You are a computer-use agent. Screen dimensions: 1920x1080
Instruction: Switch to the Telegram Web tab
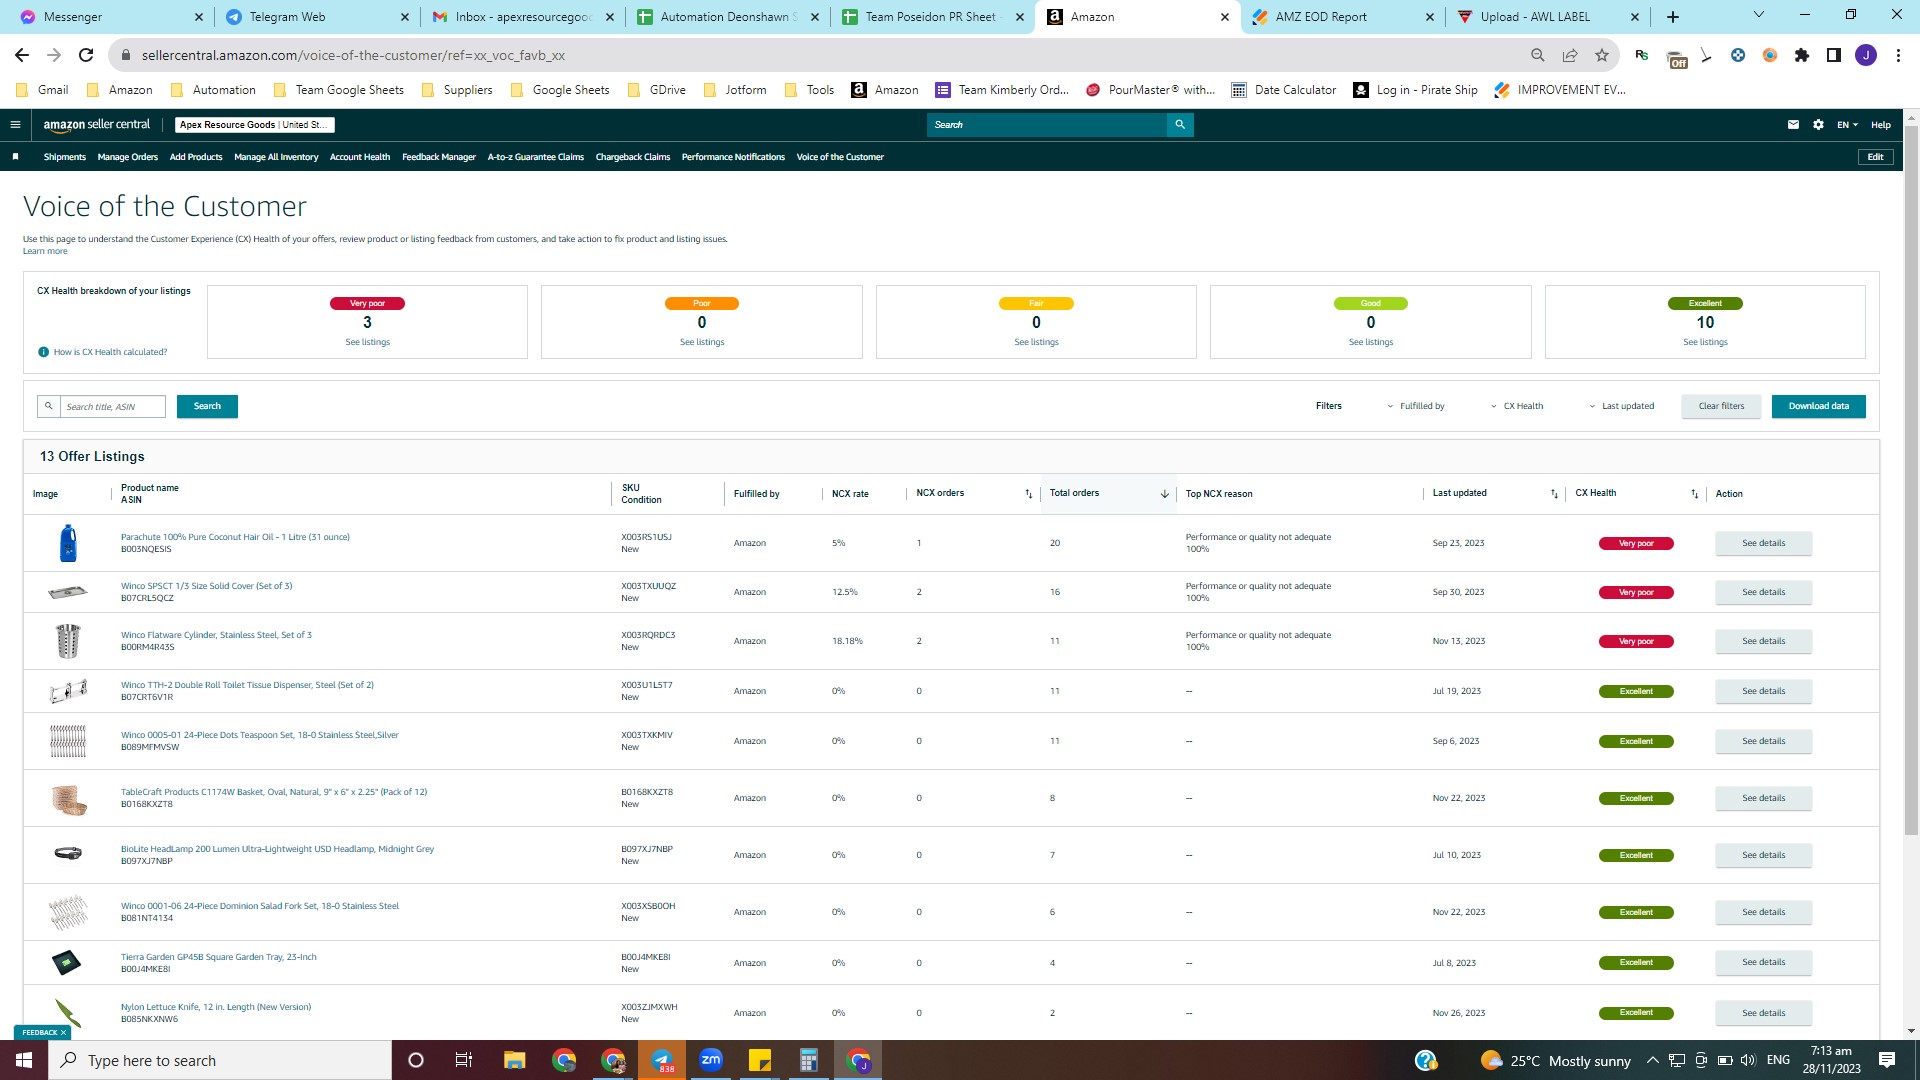point(318,17)
